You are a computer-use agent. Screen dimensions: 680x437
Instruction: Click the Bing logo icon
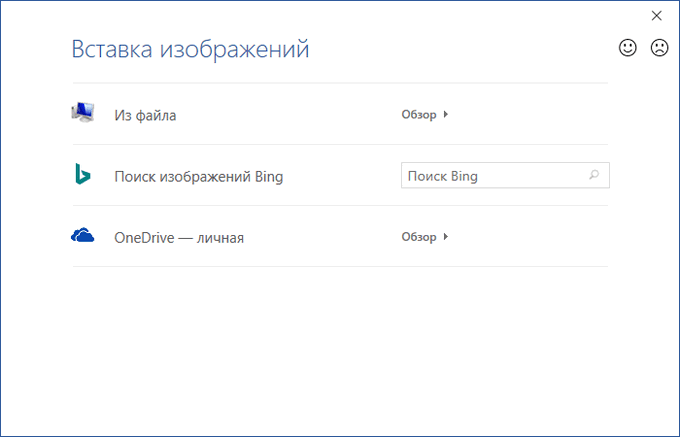82,174
